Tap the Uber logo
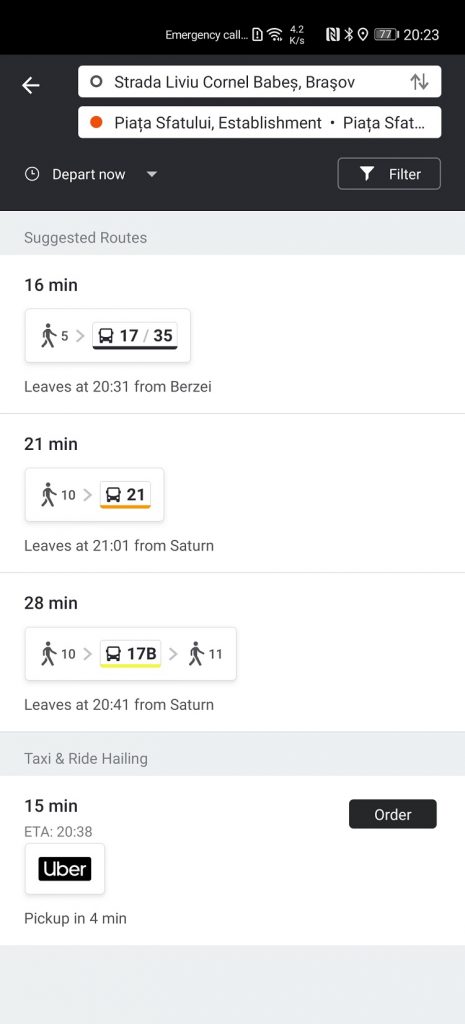 (65, 869)
